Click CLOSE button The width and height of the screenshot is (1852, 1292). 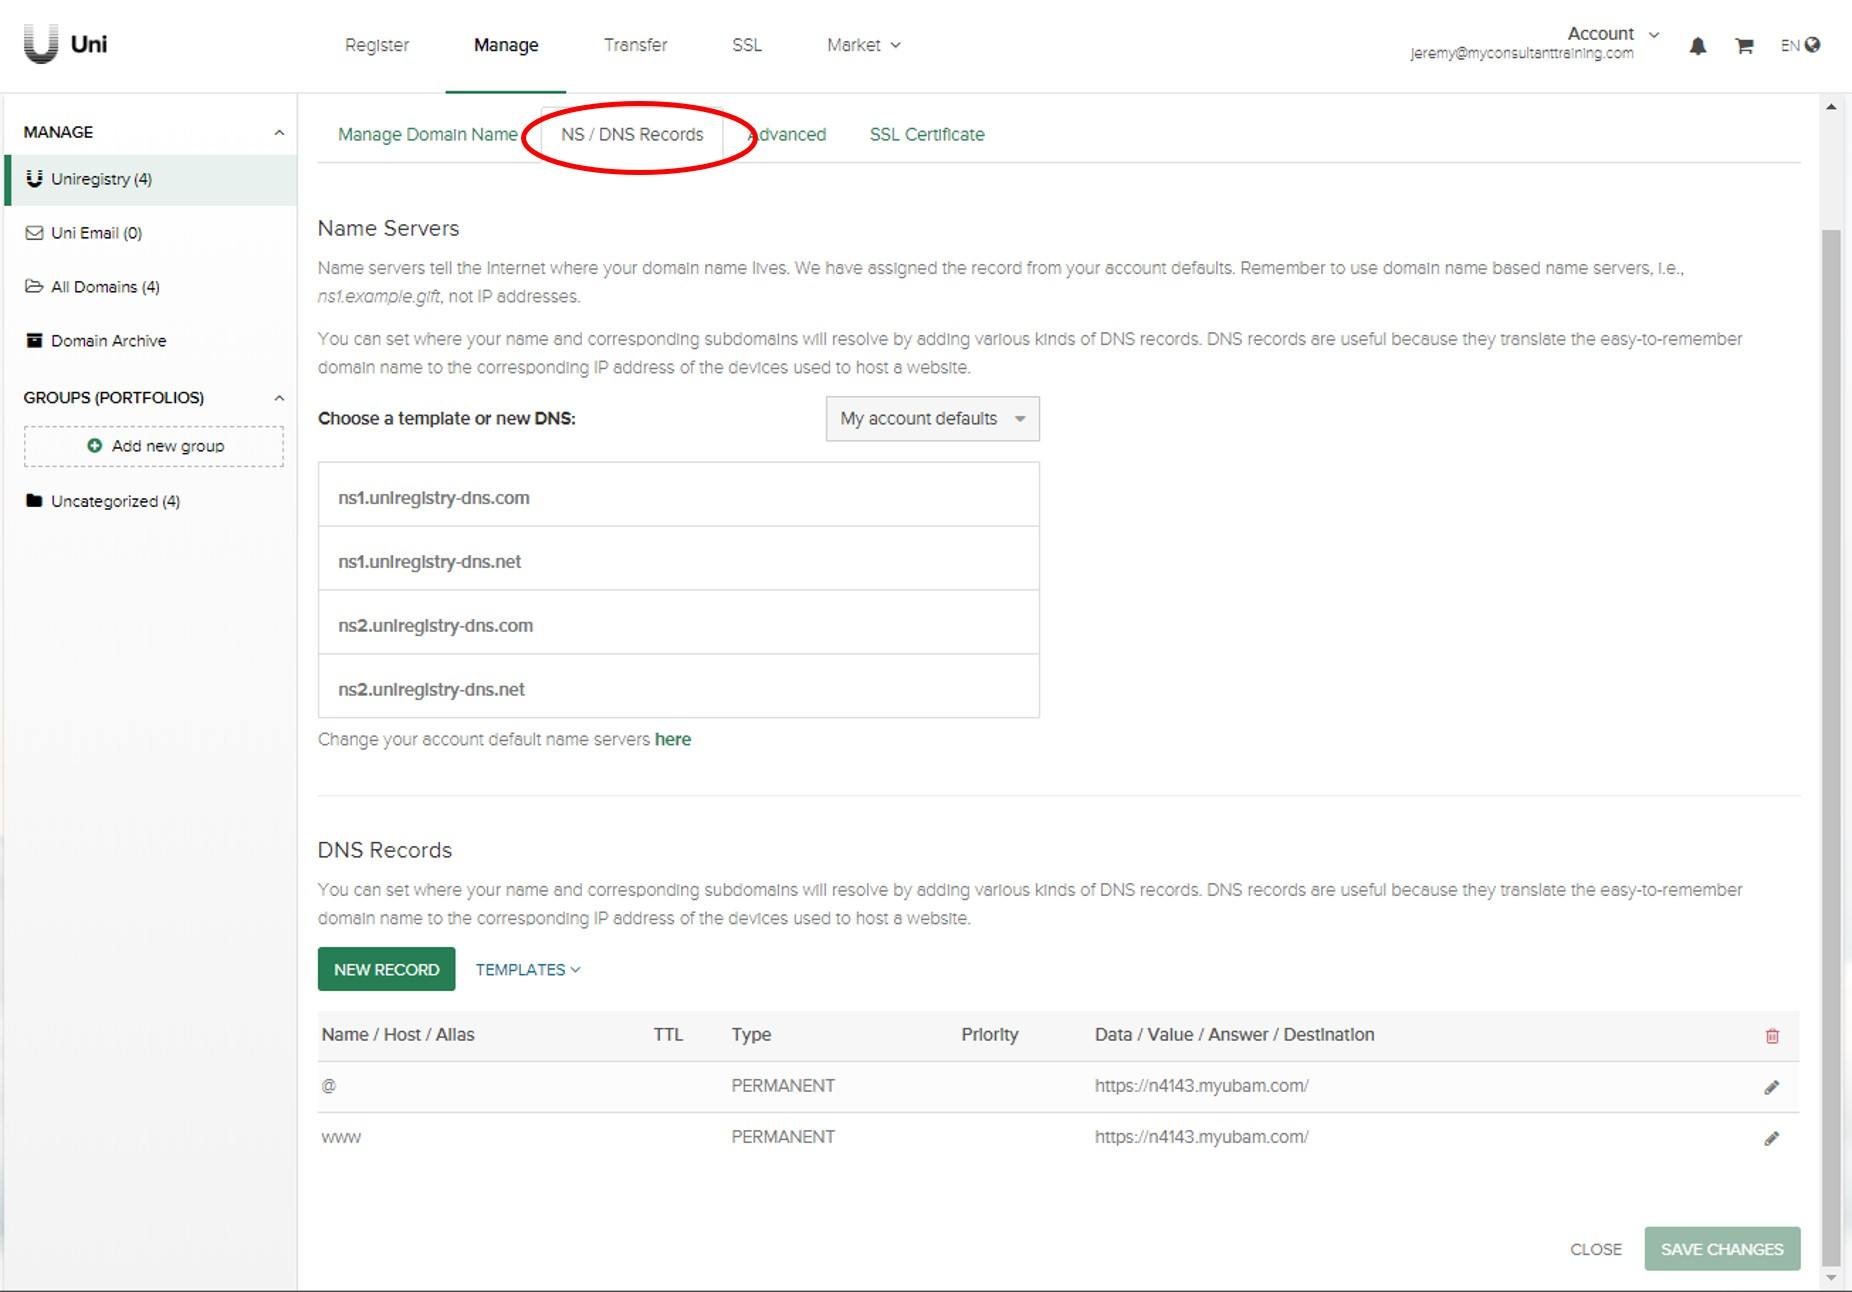tap(1596, 1249)
